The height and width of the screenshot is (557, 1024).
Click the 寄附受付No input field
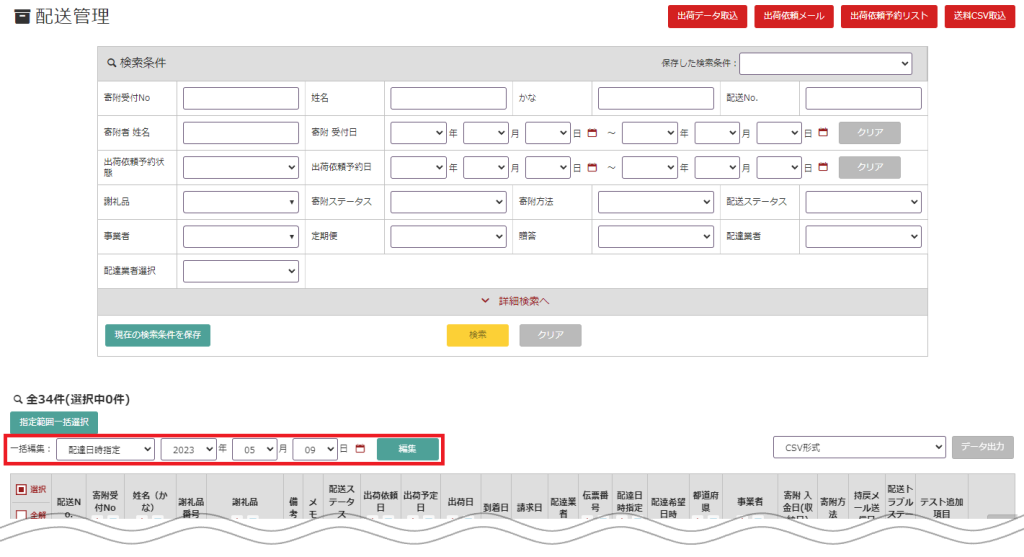[x=241, y=98]
